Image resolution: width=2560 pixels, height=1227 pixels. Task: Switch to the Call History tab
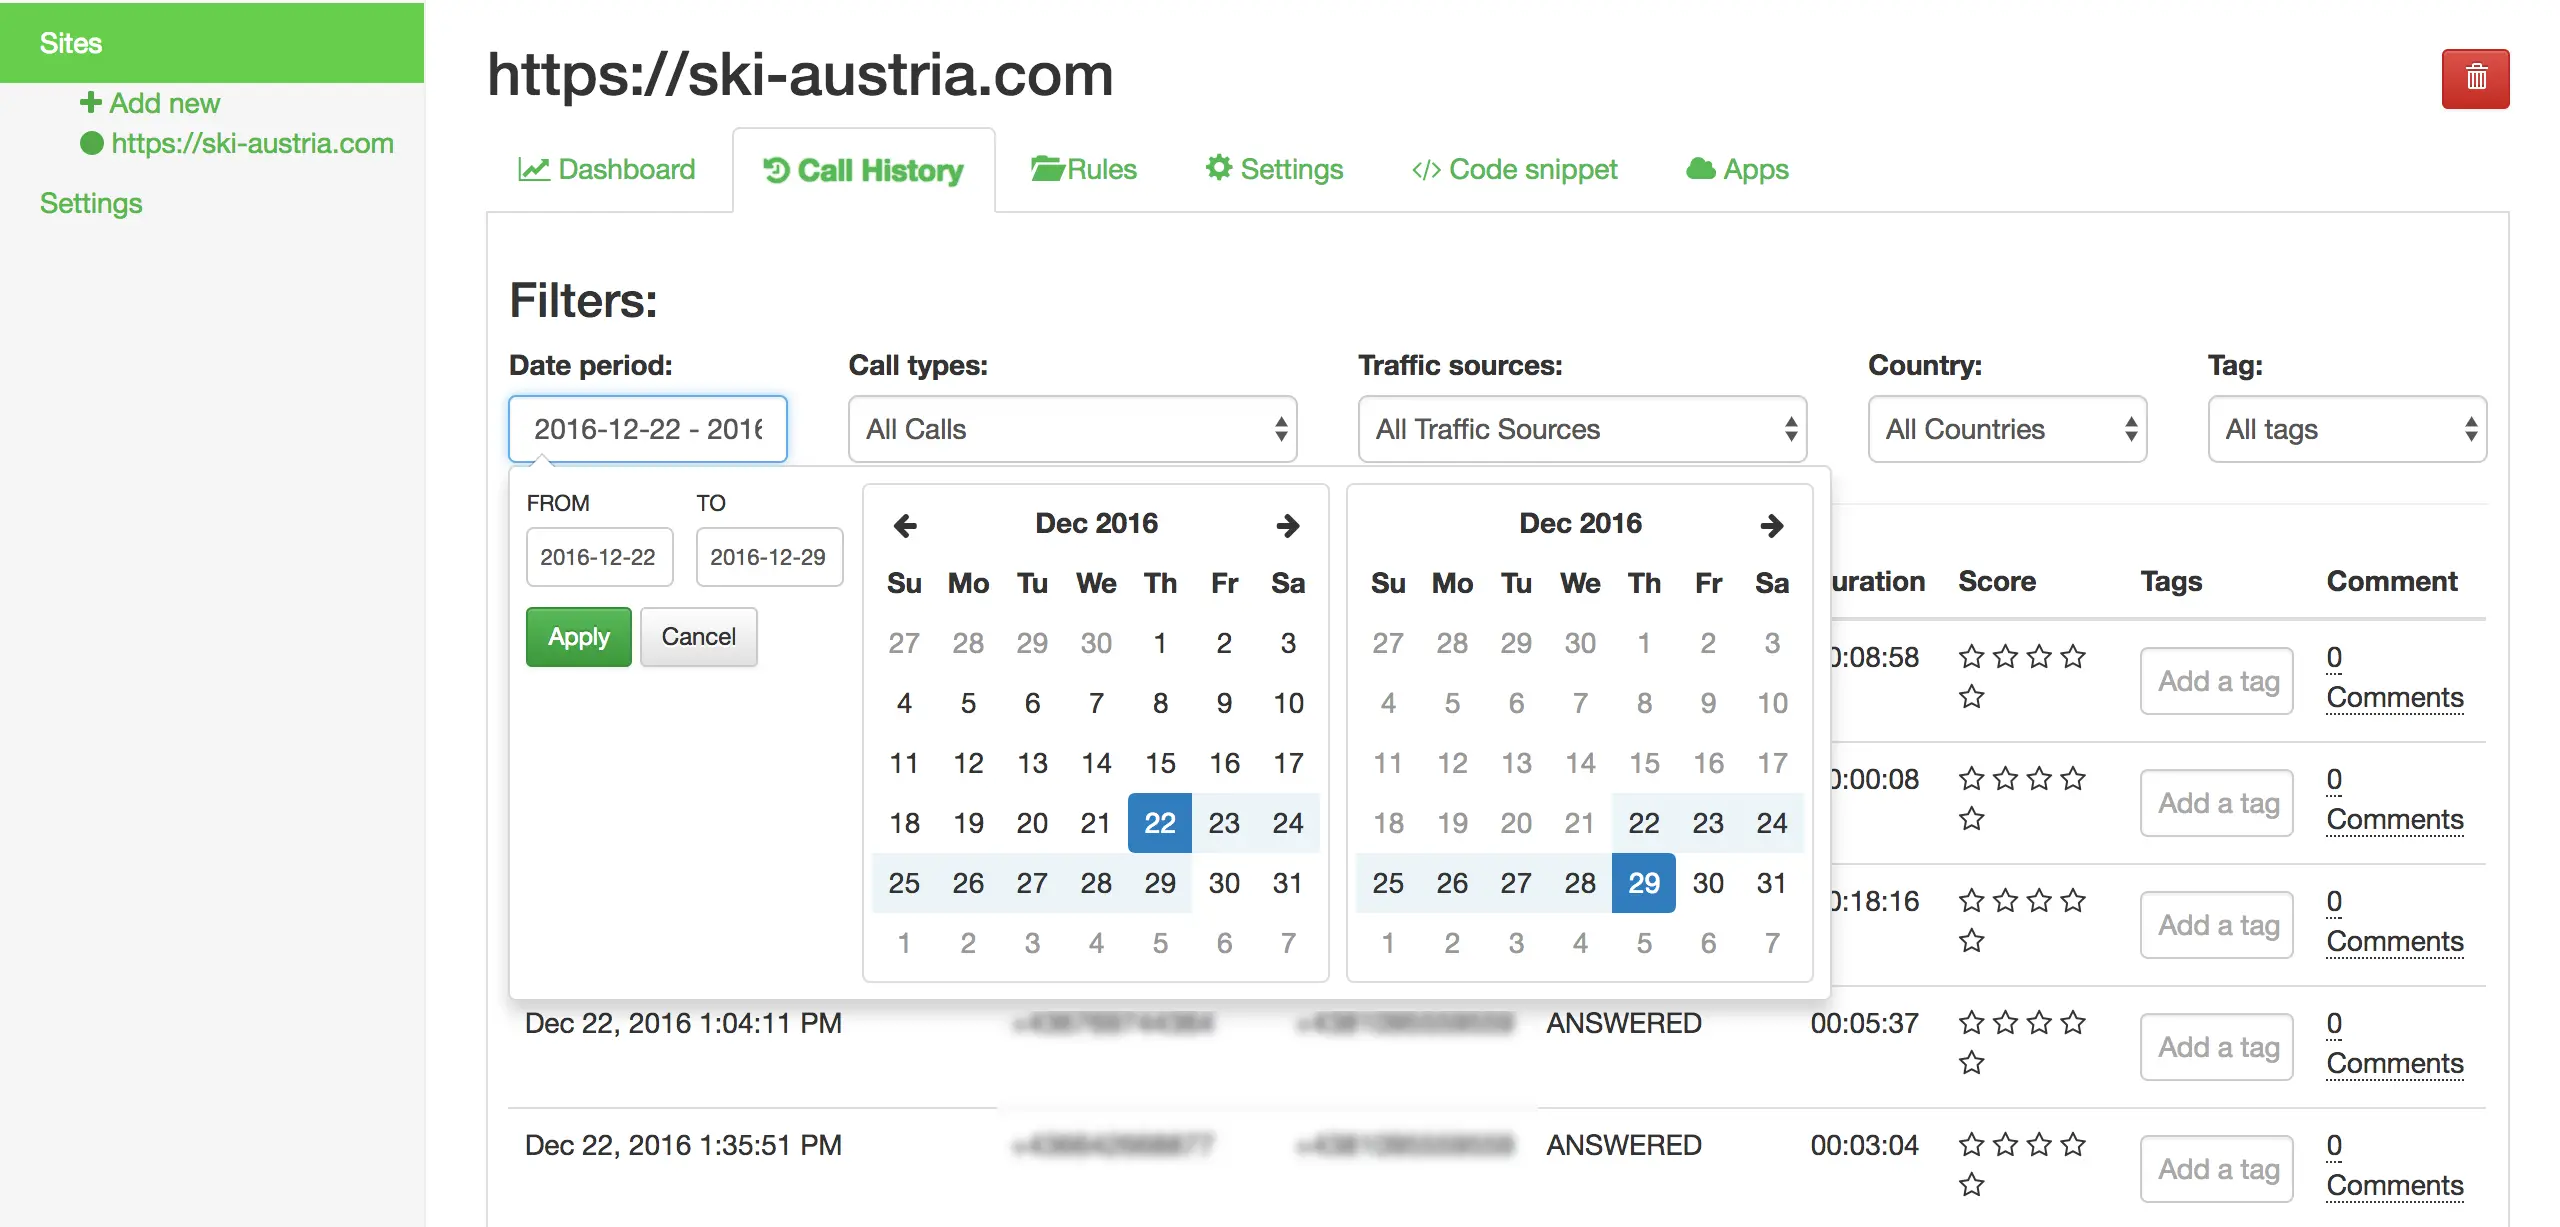[x=863, y=170]
